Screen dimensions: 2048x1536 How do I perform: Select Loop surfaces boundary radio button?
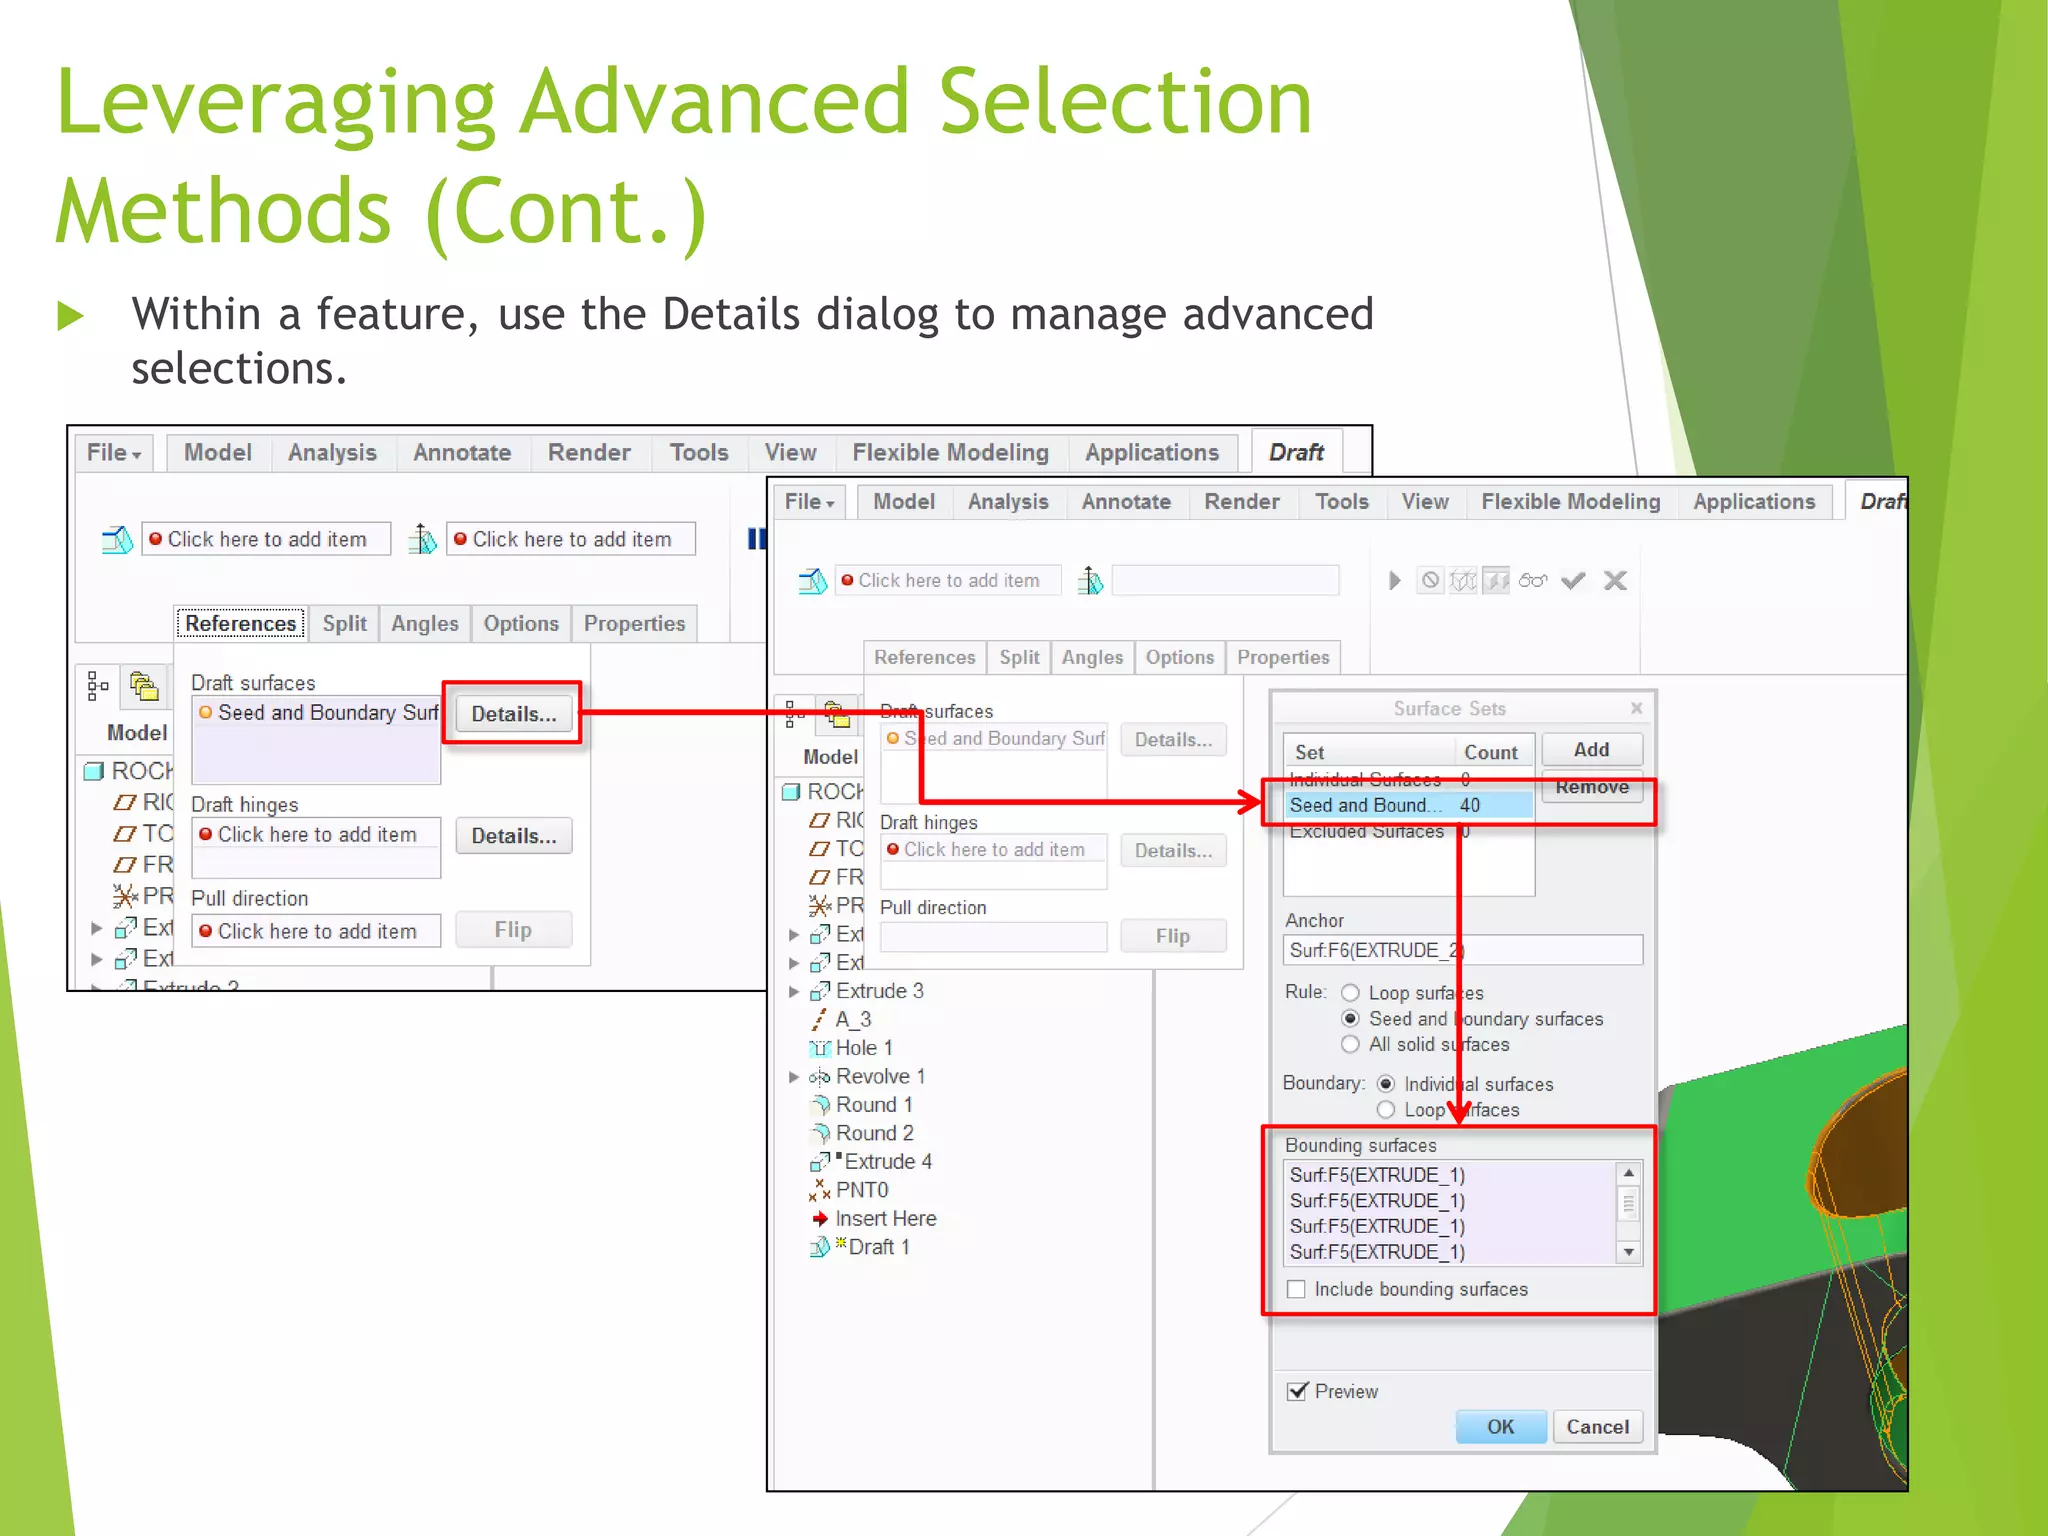pos(1386,1110)
